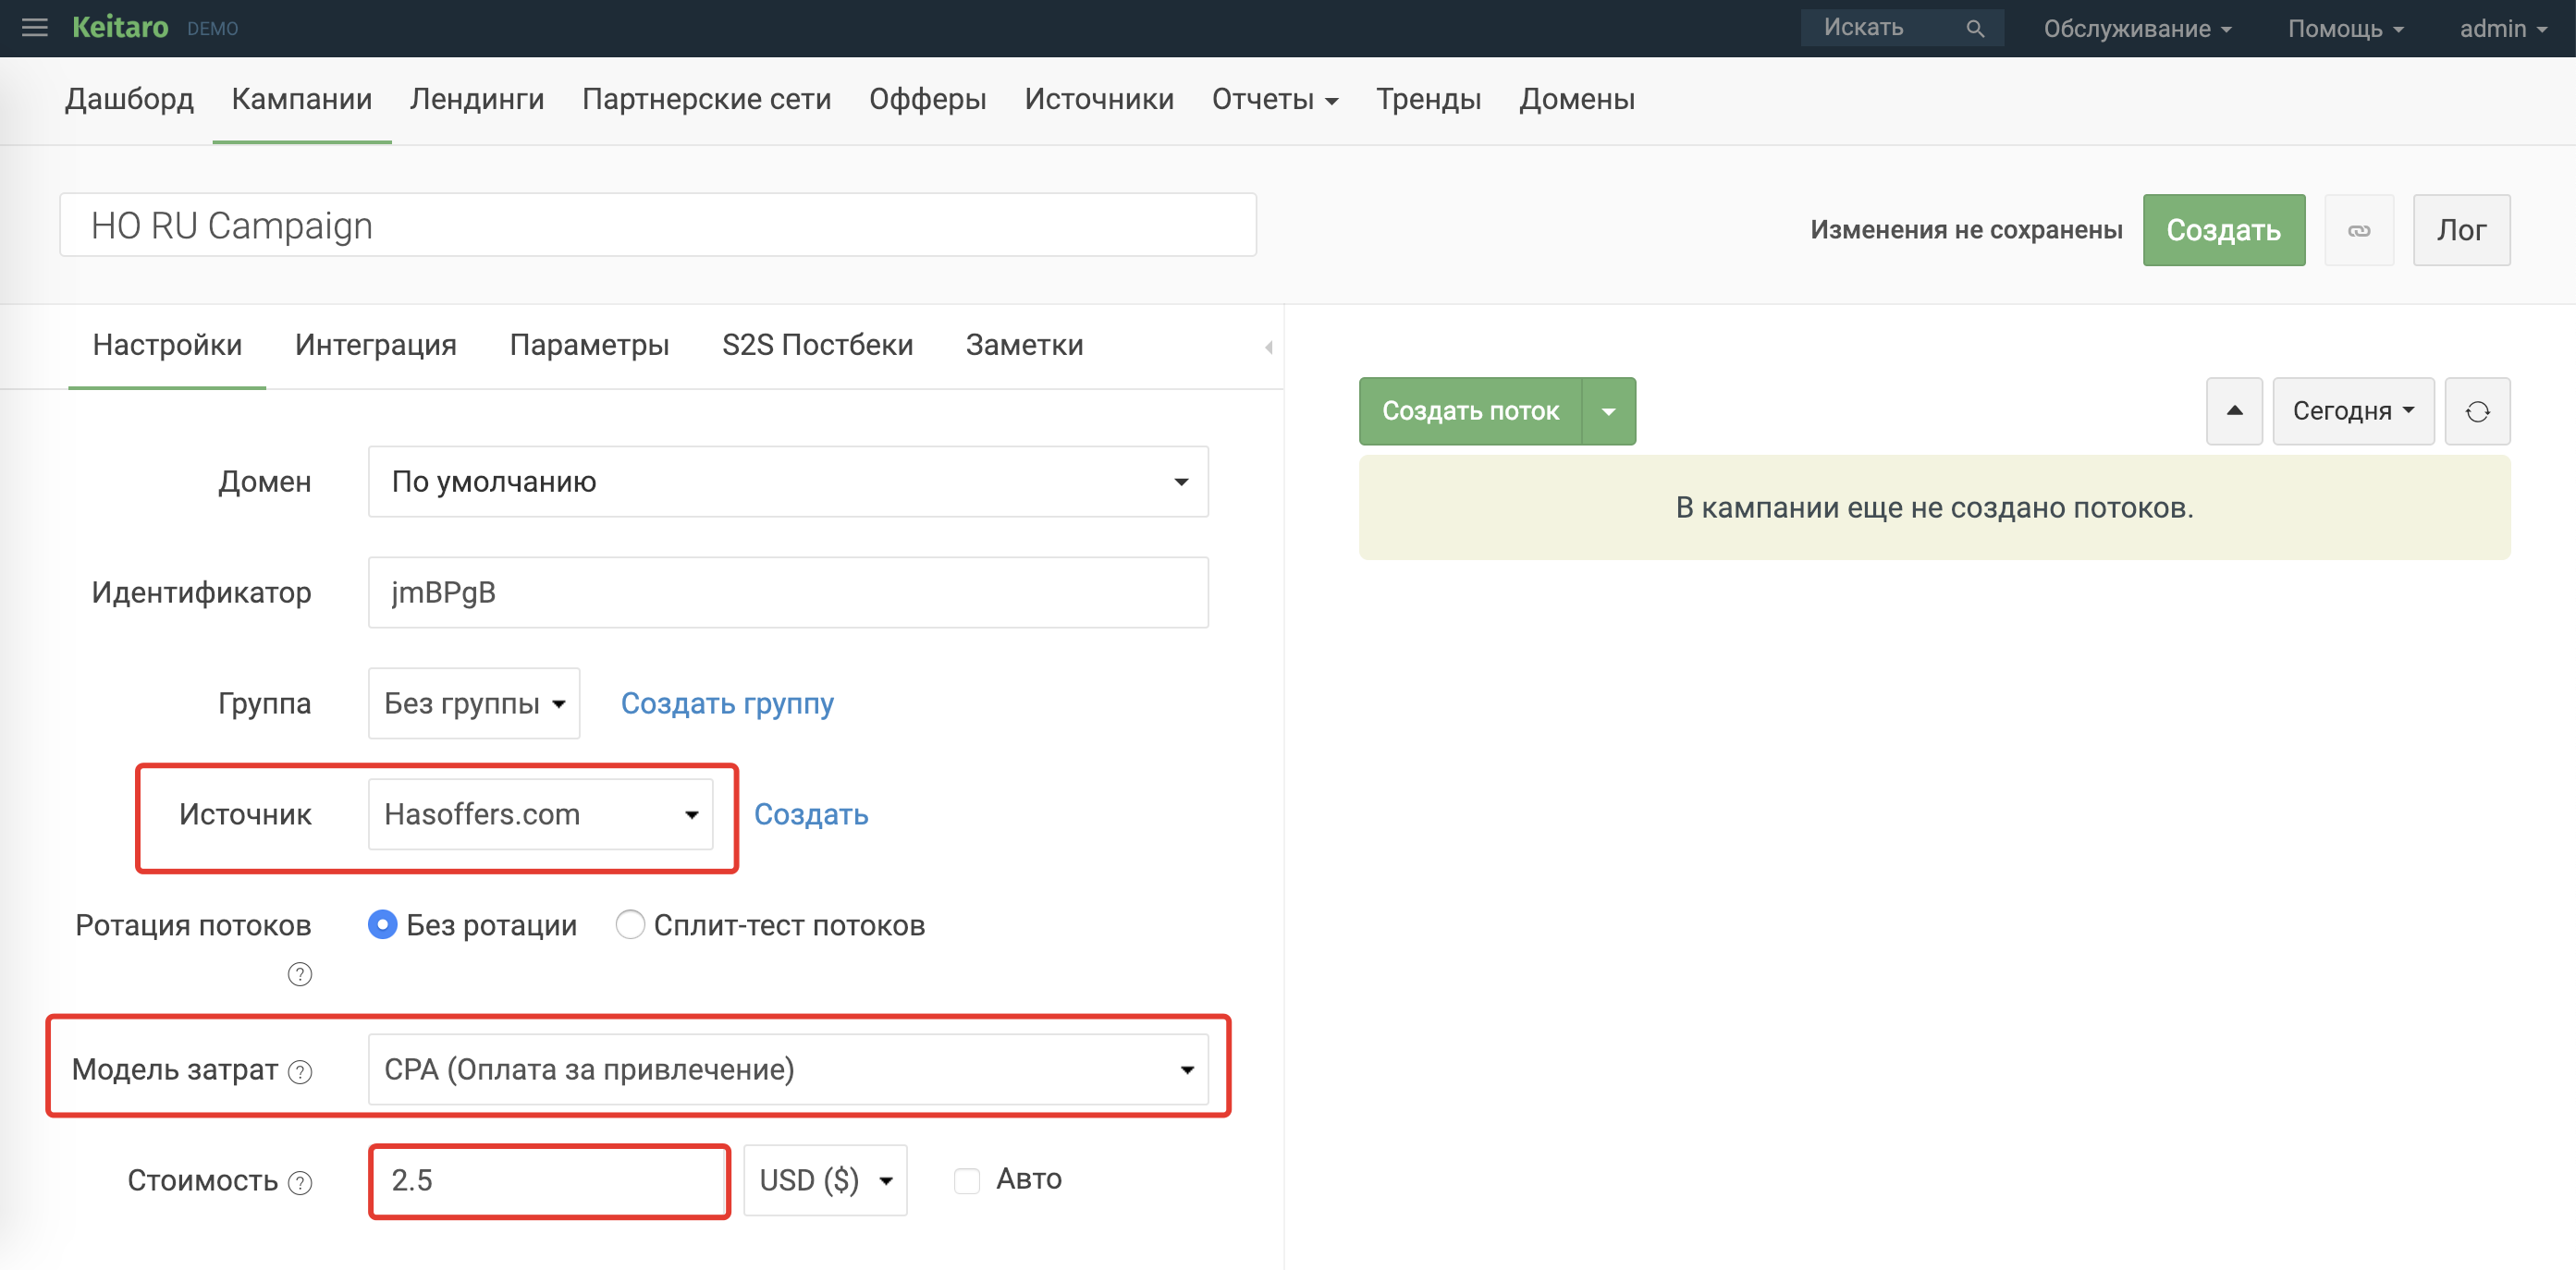The height and width of the screenshot is (1270, 2576).
Task: Switch to the Заметки tab
Action: pos(1024,345)
